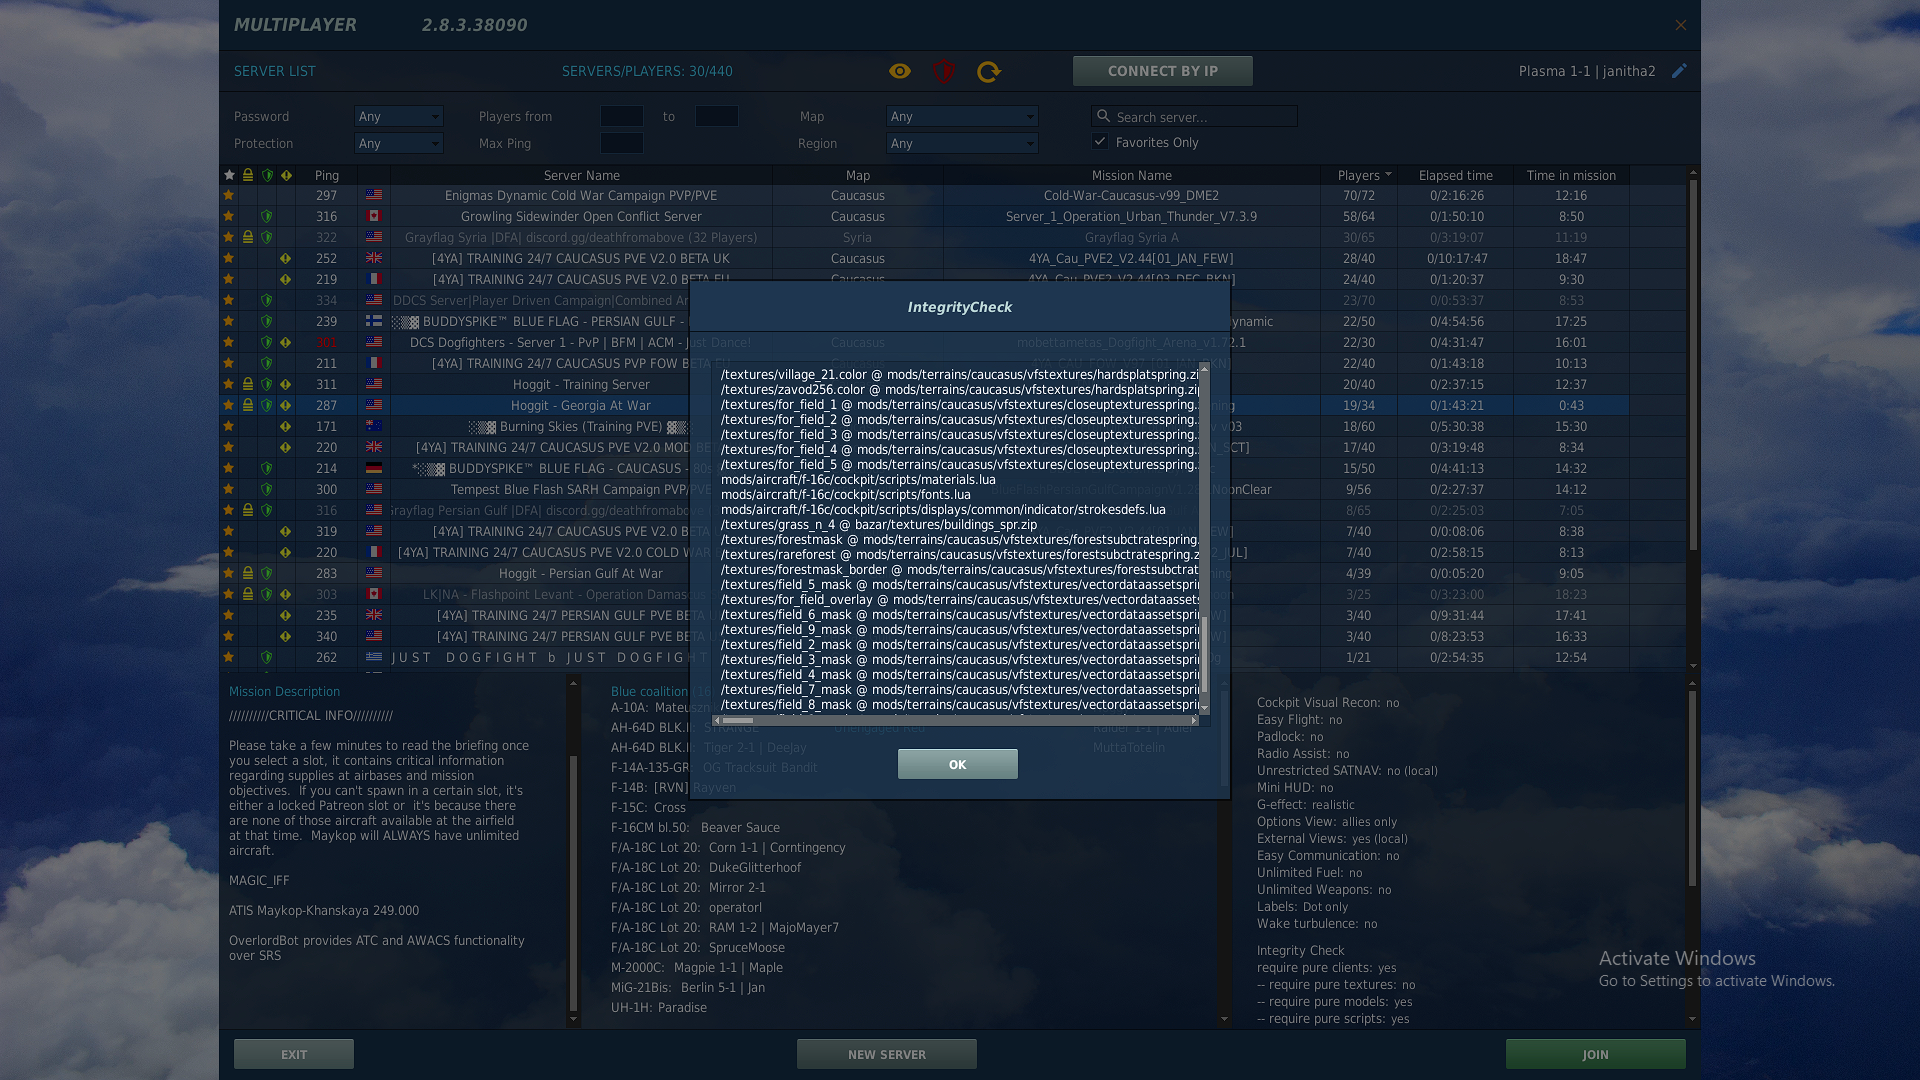1920x1080 pixels.
Task: Click the US flag on the Enigmas Dynamic Cold War row
Action: pos(374,195)
